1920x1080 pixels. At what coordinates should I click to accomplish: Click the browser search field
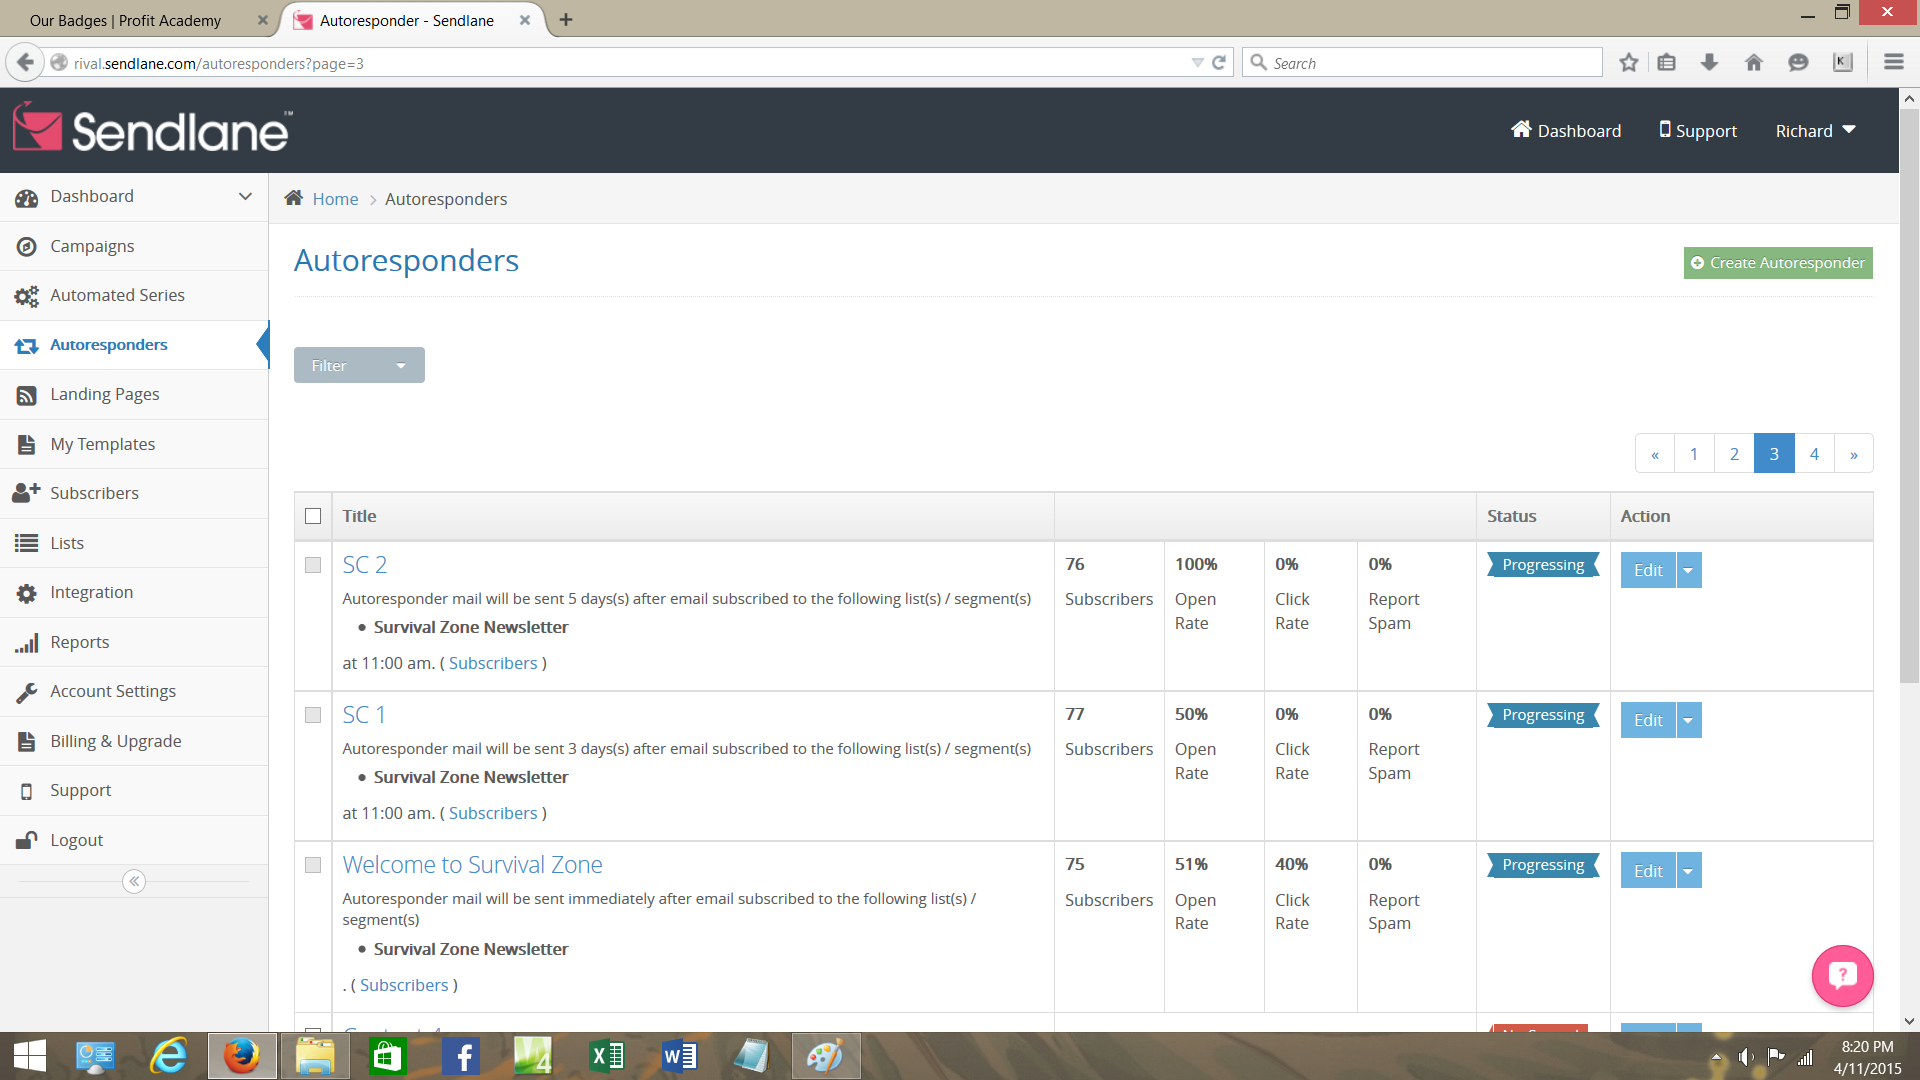tap(1422, 62)
